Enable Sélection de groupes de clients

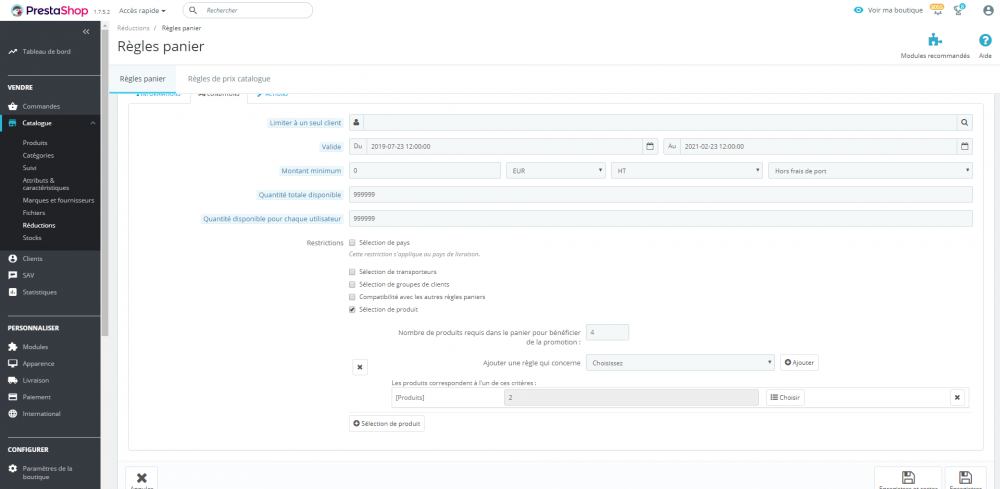352,284
